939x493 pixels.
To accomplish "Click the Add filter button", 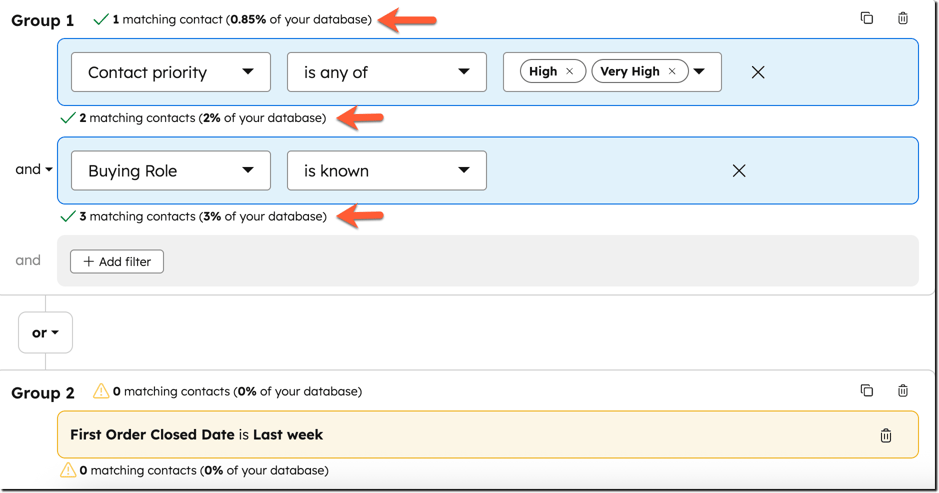I will 117,262.
